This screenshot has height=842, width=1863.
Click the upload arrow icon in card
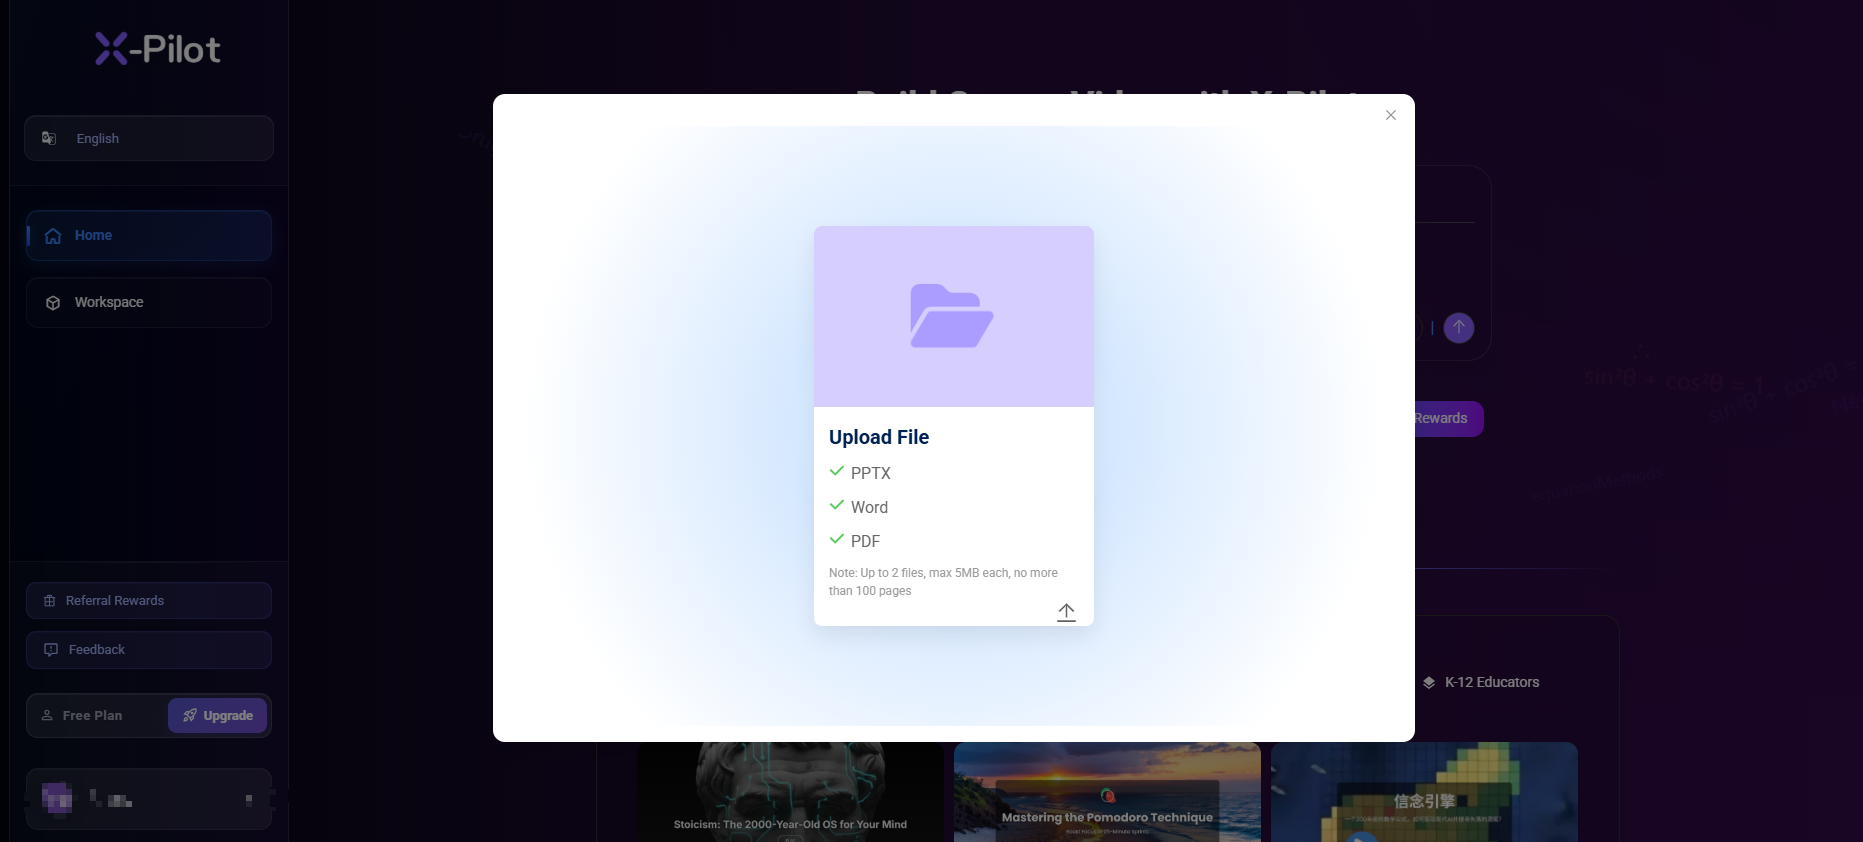point(1066,612)
